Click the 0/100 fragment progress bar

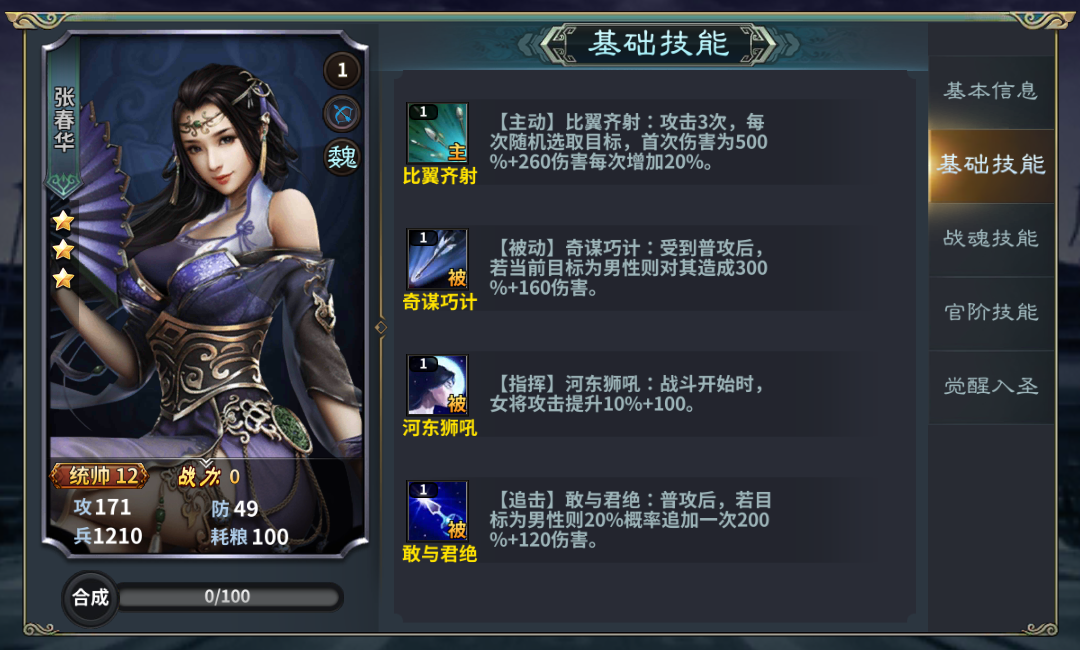pos(229,596)
